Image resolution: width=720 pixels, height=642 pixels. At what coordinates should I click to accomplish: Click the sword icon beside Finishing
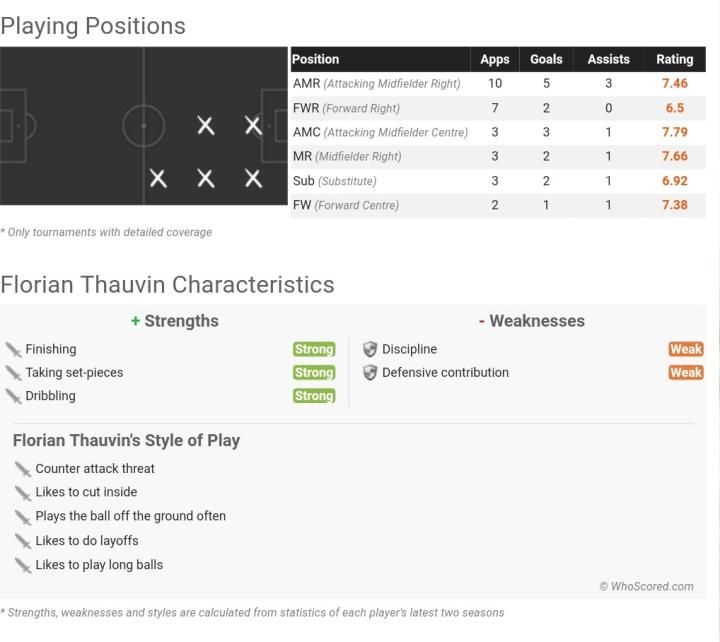click(x=13, y=349)
